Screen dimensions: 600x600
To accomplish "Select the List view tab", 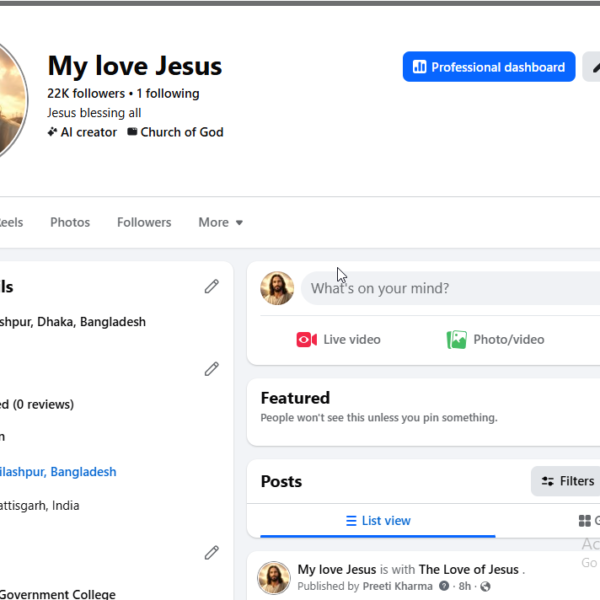I will click(x=378, y=521).
